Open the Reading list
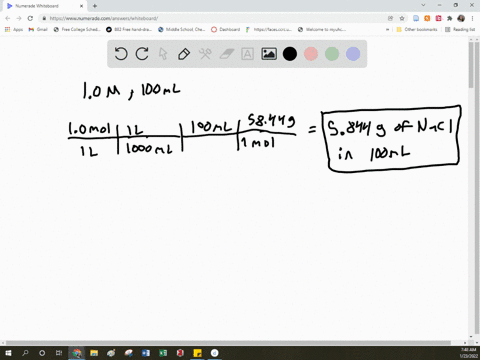The image size is (480, 360). pyautogui.click(x=460, y=29)
